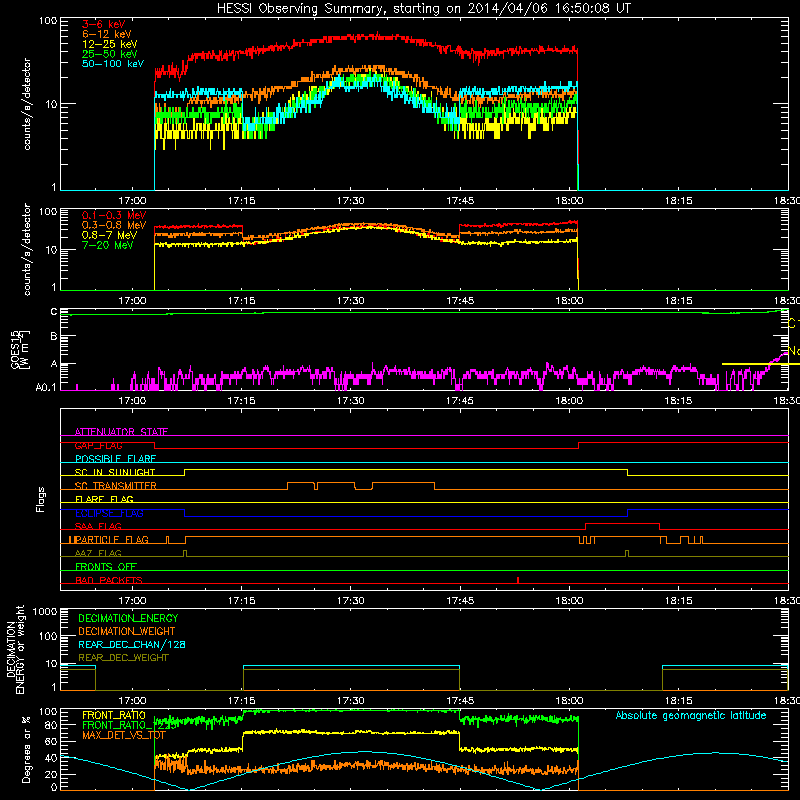
Task: Select the SAA_FLAG label
Action: (98, 526)
